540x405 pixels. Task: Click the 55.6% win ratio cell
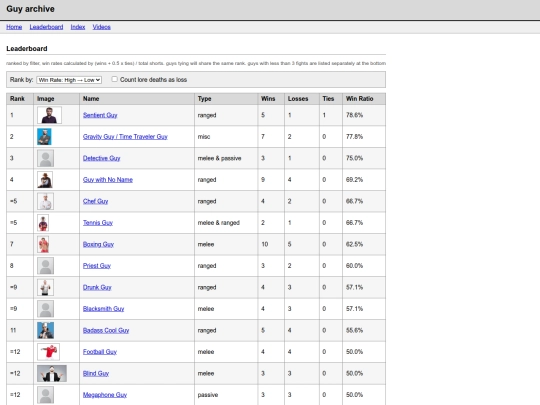364,330
